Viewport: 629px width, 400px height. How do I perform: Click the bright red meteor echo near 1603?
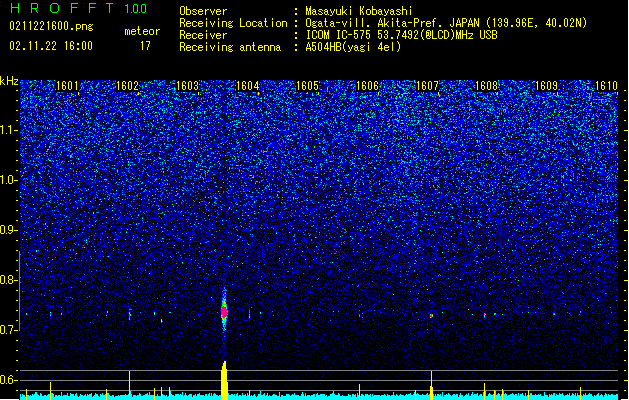[x=224, y=312]
